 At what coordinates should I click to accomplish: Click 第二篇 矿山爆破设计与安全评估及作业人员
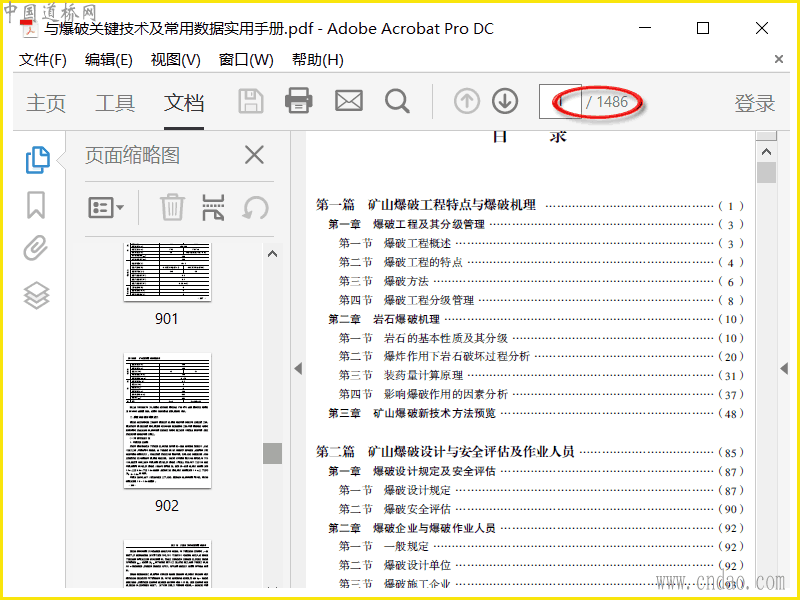530,452
